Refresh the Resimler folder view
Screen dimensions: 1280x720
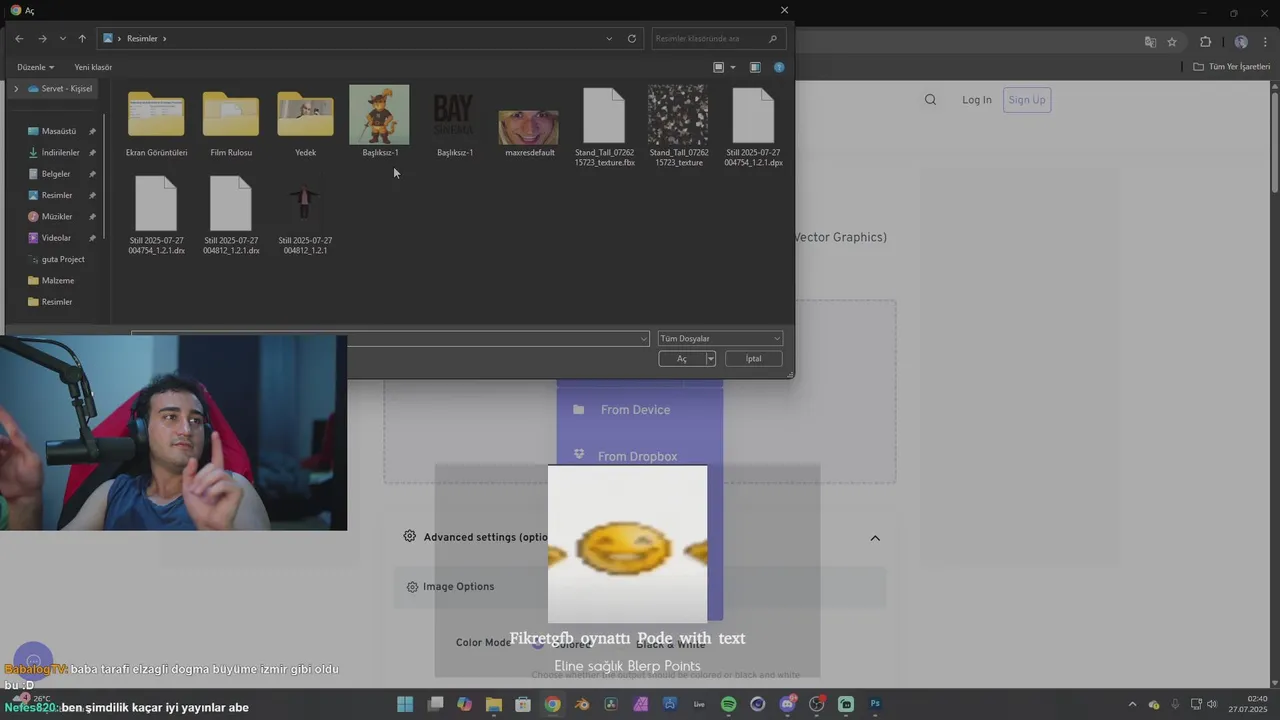click(x=631, y=38)
